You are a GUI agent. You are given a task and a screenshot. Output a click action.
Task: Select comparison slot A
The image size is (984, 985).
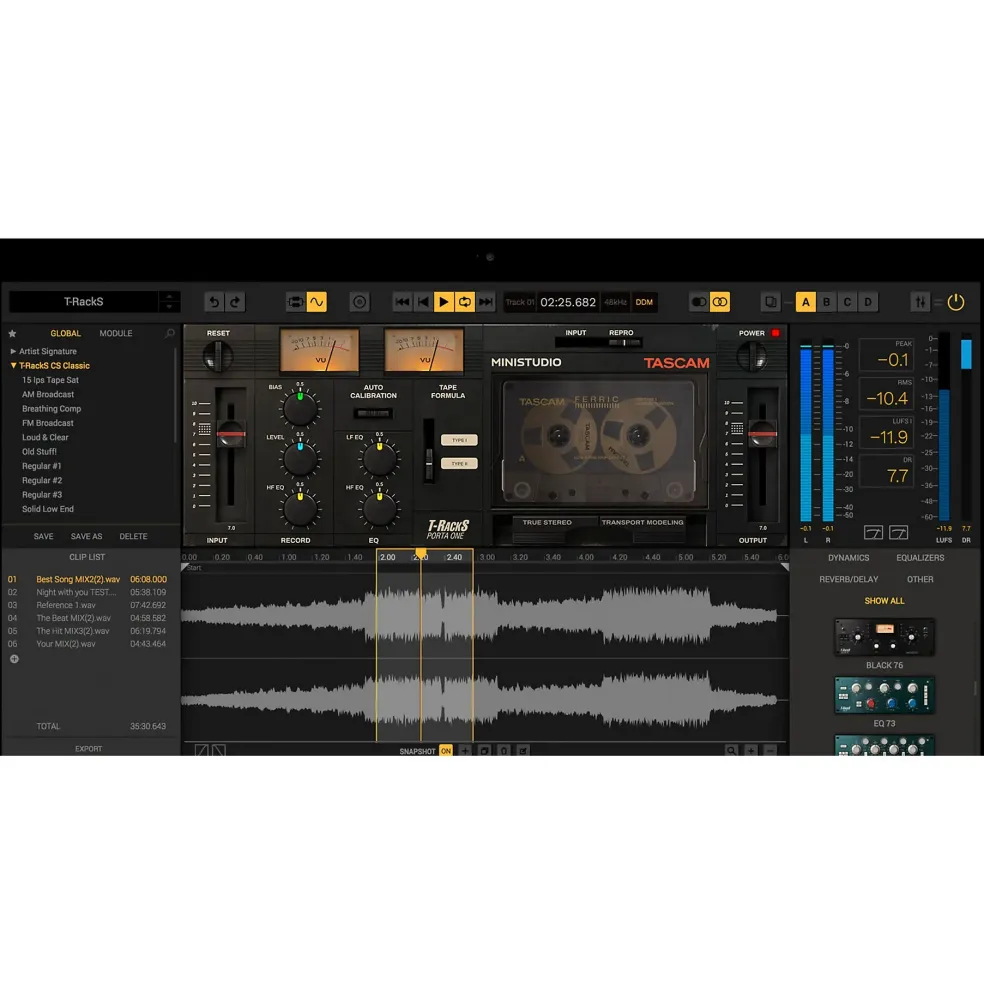(x=806, y=302)
